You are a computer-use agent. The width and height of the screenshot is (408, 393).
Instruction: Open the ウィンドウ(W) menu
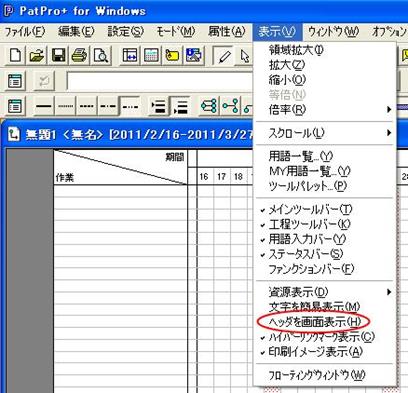333,32
